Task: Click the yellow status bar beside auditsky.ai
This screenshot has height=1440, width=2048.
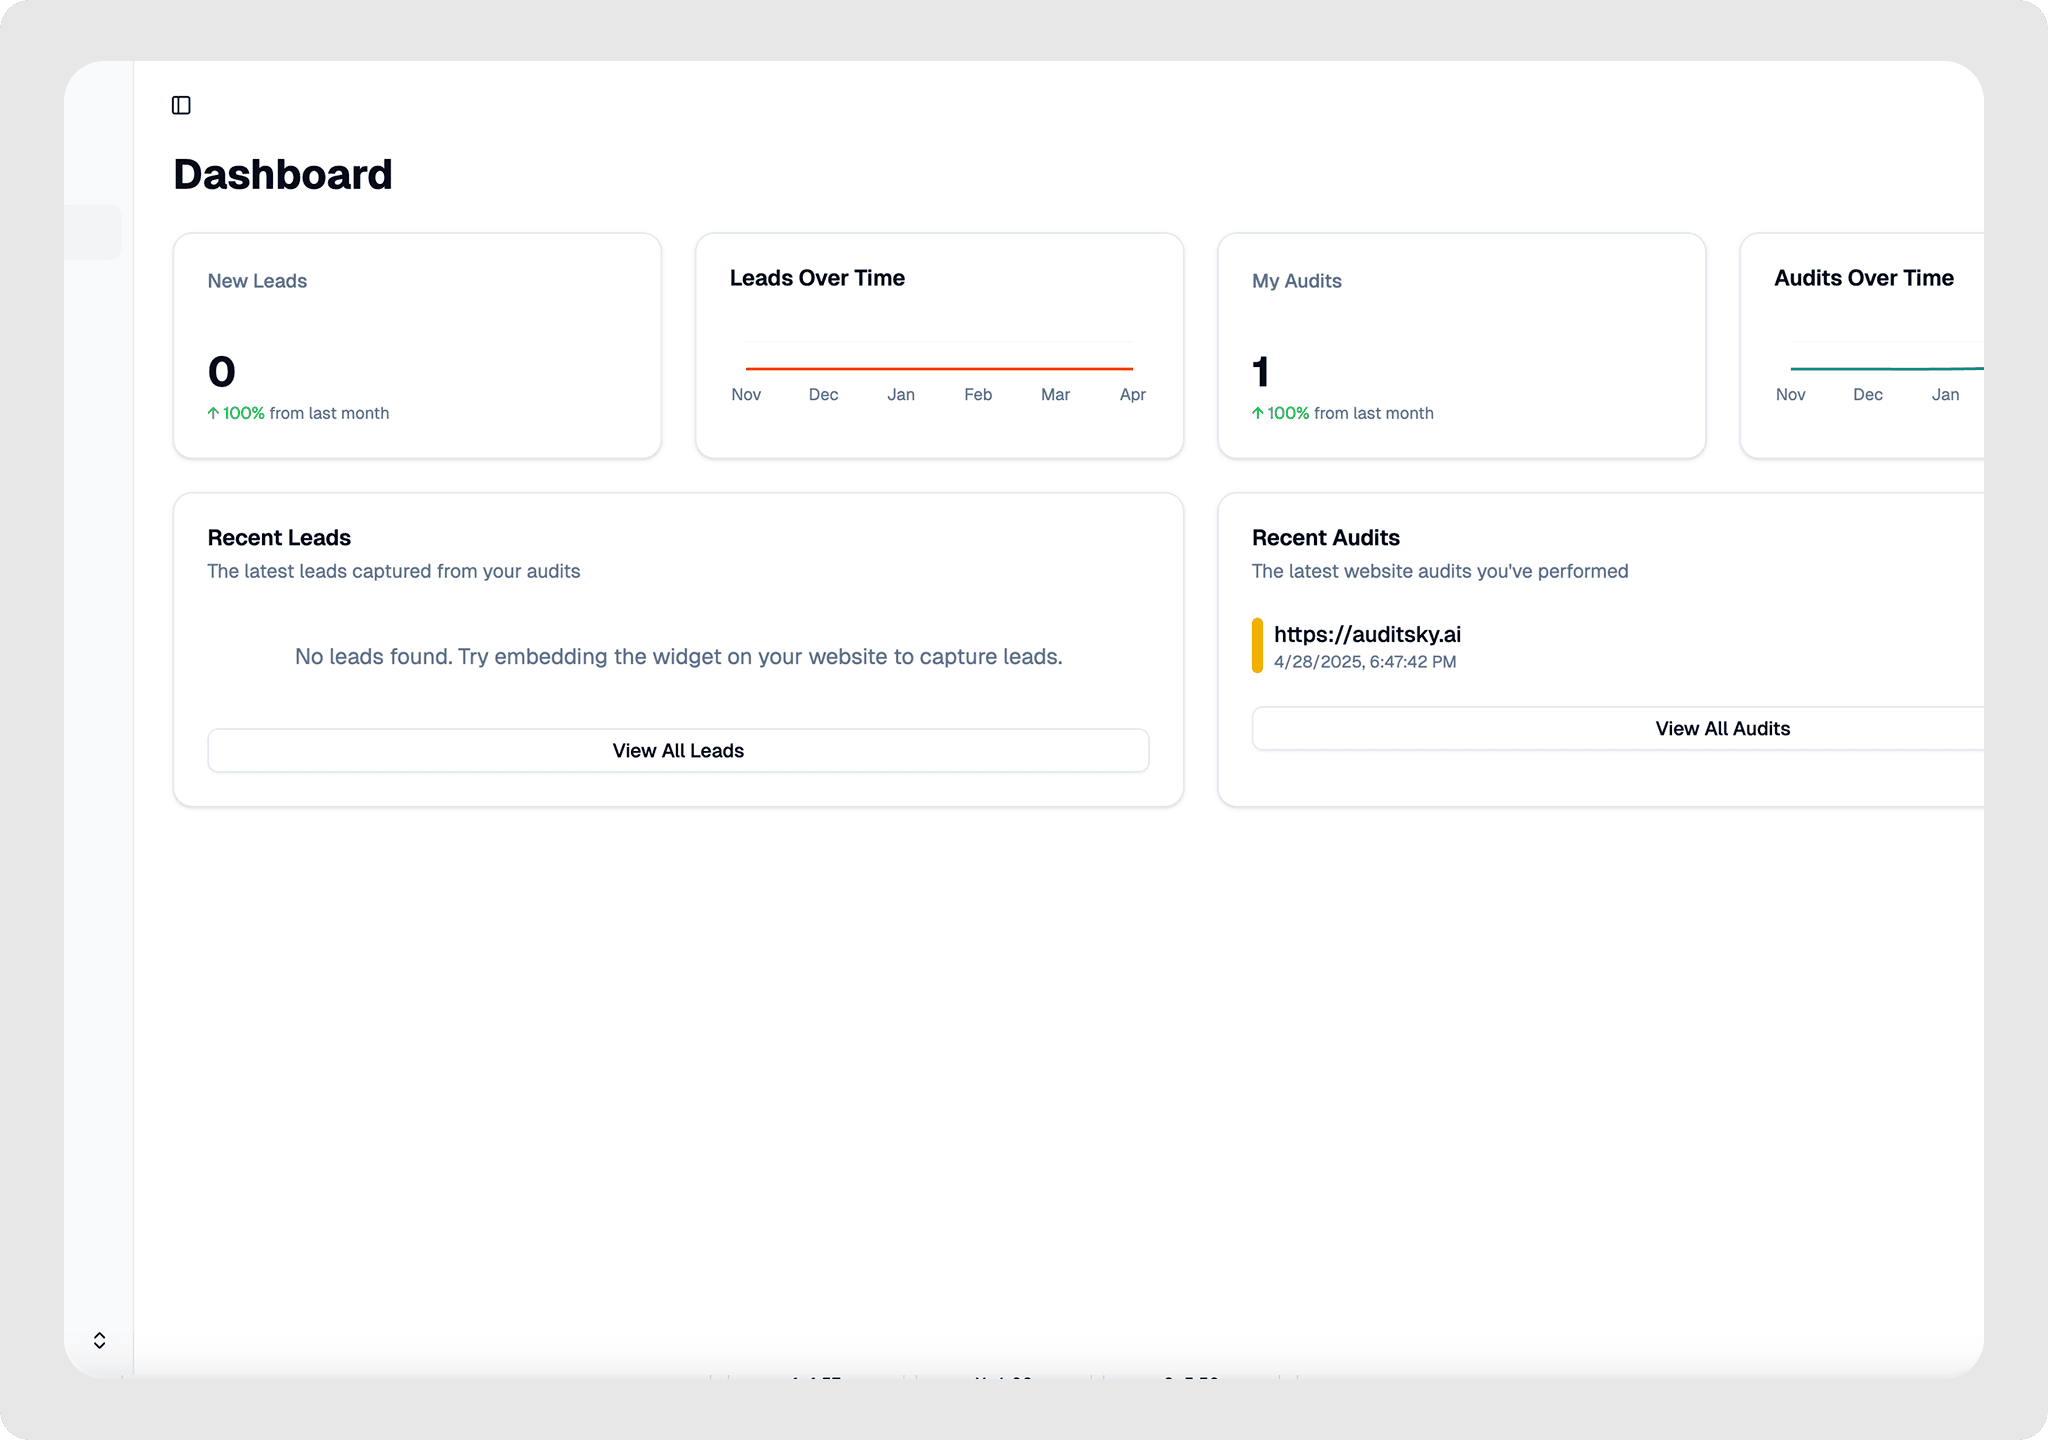Action: click(1257, 646)
